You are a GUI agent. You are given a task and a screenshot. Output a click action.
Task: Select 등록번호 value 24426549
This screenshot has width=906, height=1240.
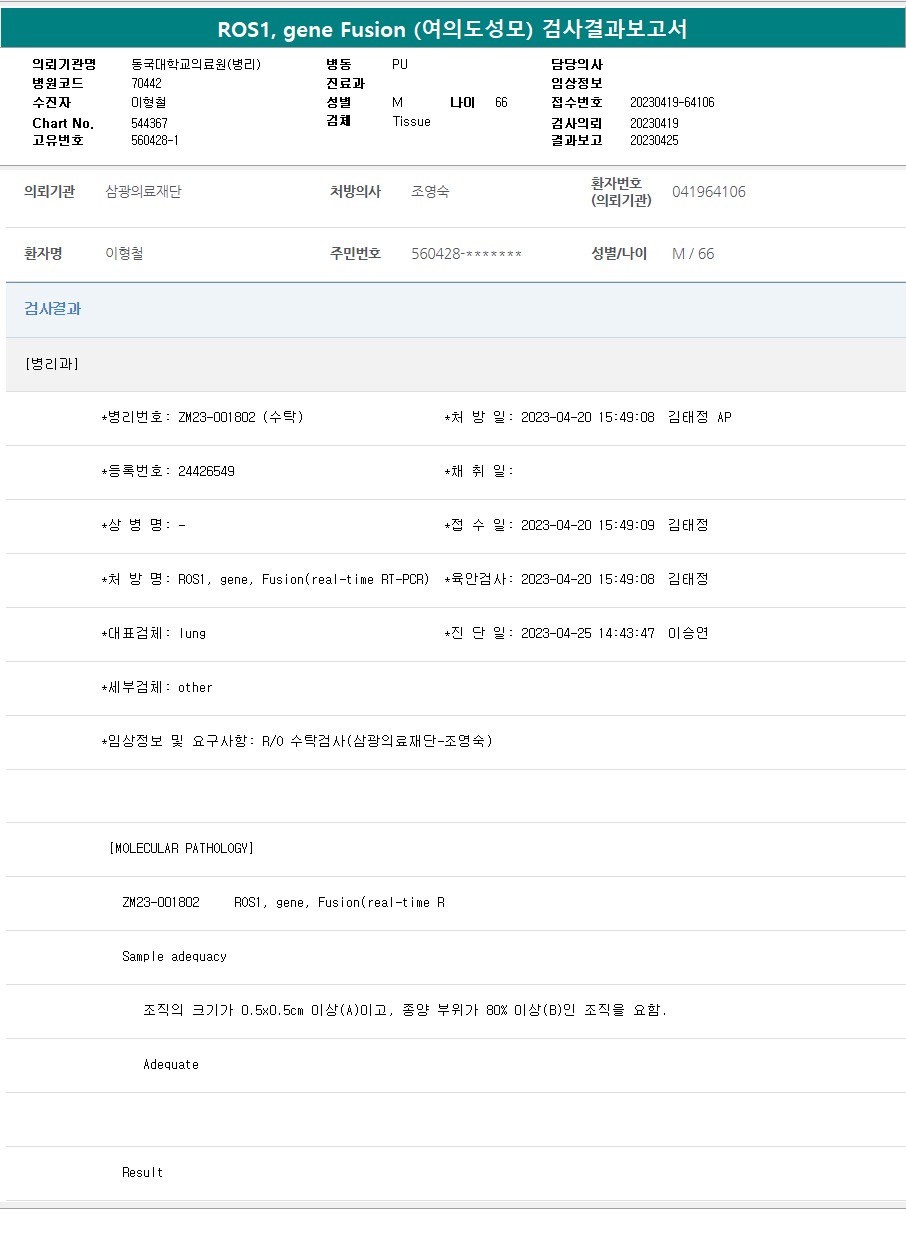206,471
